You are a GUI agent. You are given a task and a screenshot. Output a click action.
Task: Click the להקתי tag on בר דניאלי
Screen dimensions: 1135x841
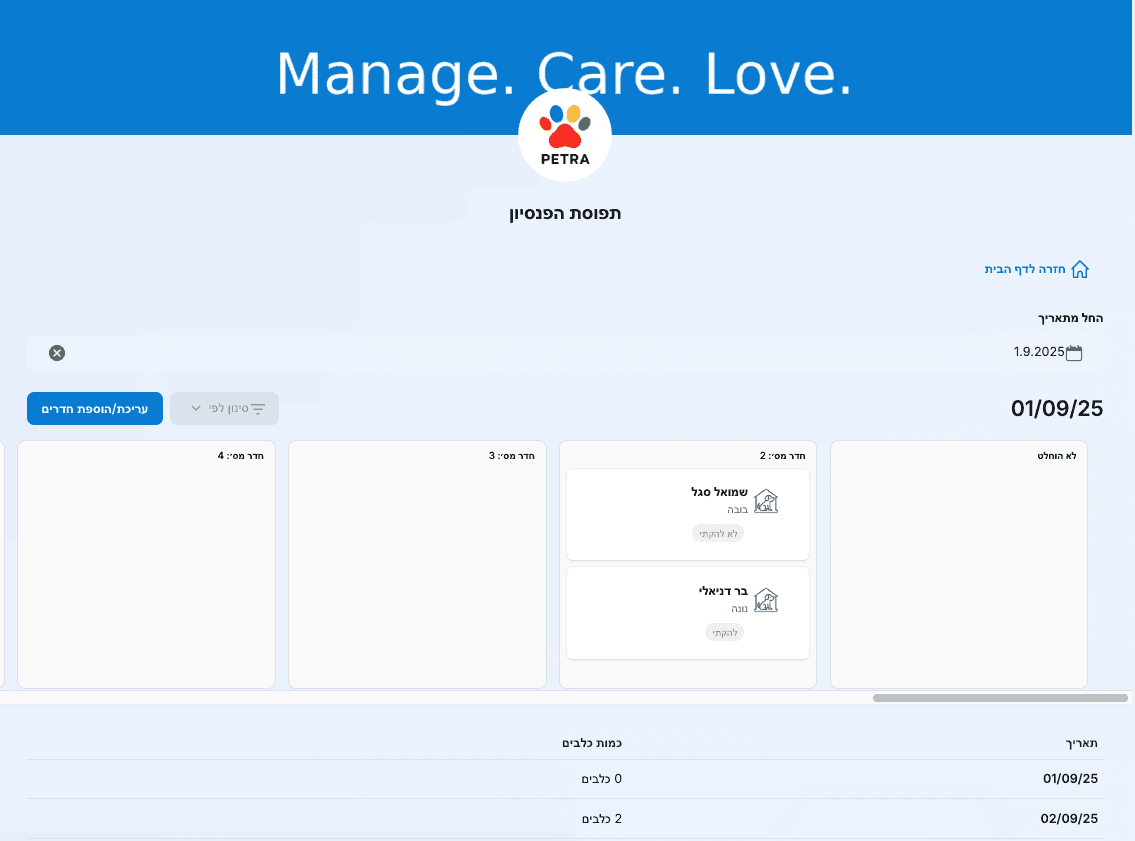(x=725, y=633)
